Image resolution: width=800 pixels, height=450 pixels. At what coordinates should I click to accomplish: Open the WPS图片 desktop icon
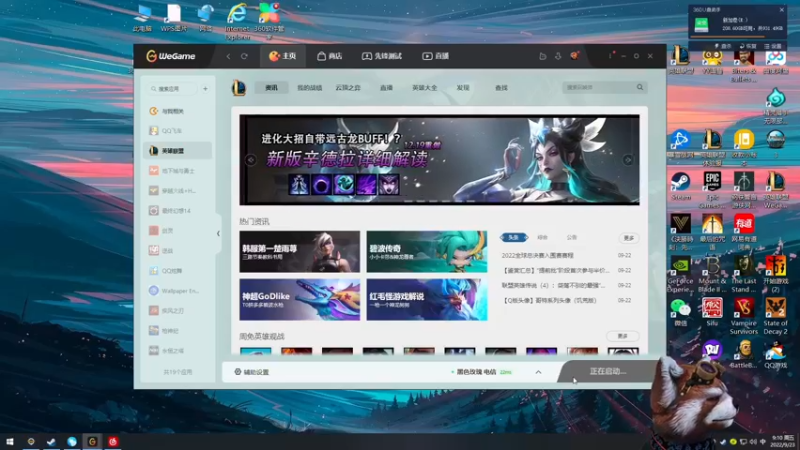pyautogui.click(x=174, y=19)
